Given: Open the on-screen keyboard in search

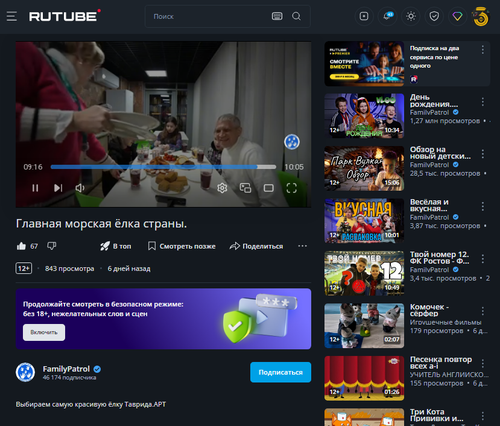Looking at the screenshot, I should point(277,16).
